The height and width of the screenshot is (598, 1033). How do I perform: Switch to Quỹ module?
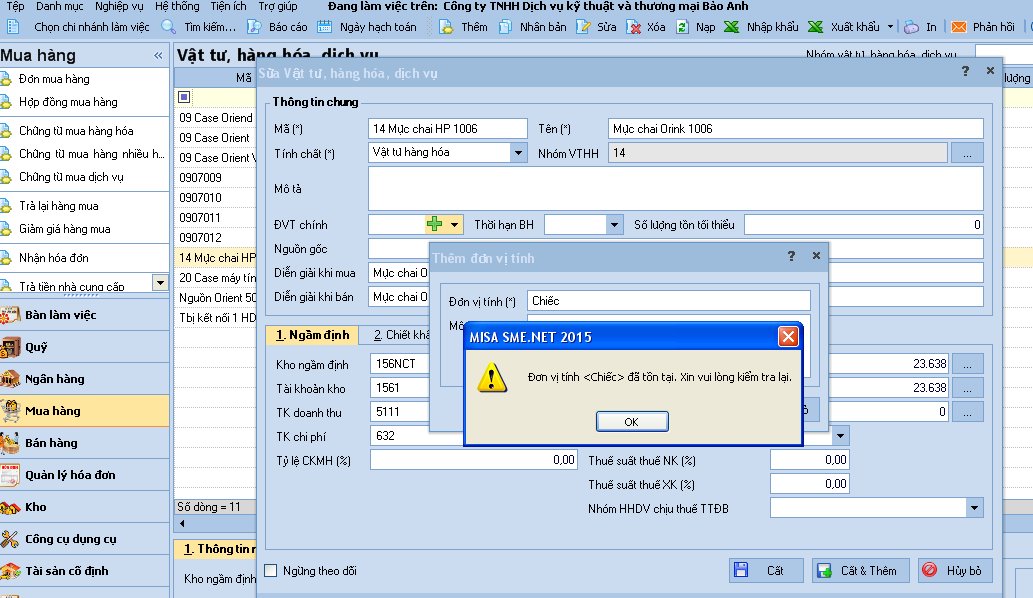coord(84,347)
